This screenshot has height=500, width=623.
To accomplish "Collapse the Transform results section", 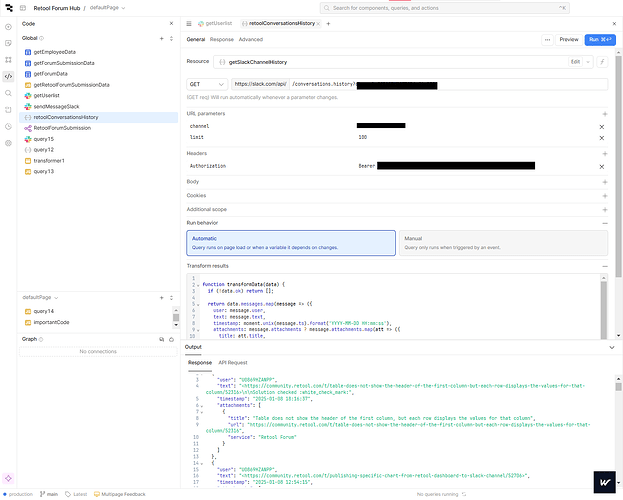I will point(605,266).
